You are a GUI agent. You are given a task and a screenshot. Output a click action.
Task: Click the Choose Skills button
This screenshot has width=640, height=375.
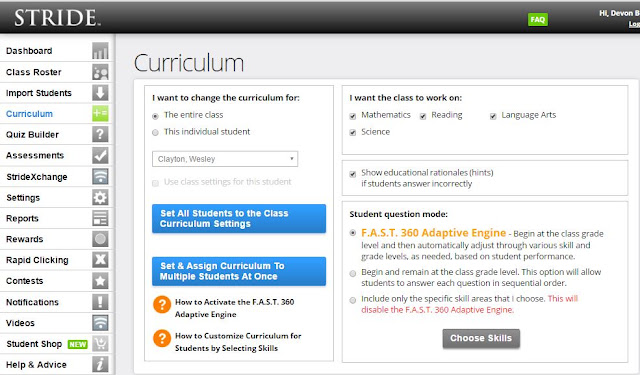481,338
